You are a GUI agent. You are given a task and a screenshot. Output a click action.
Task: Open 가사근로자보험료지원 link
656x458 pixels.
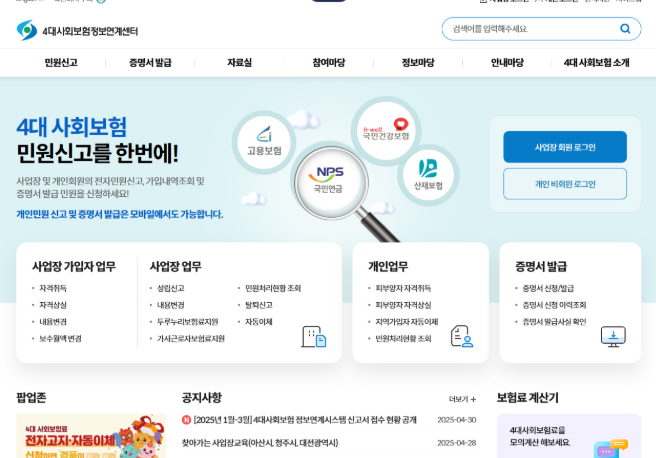(191, 338)
